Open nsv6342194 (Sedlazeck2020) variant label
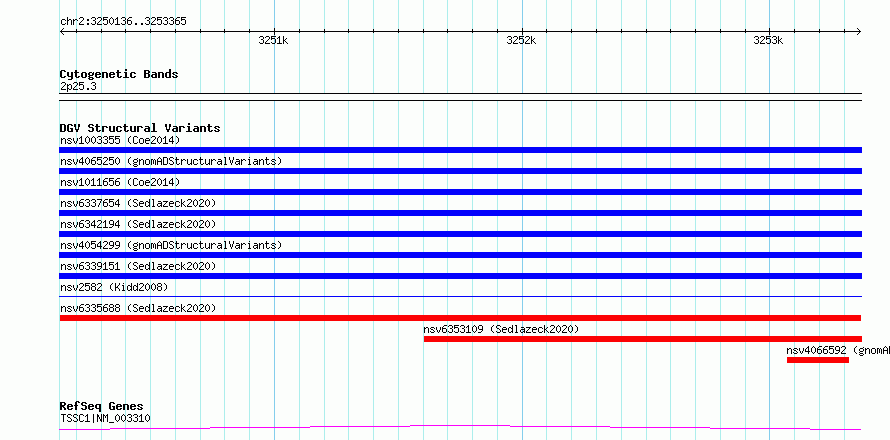Viewport: 890px width, 440px height. point(138,224)
